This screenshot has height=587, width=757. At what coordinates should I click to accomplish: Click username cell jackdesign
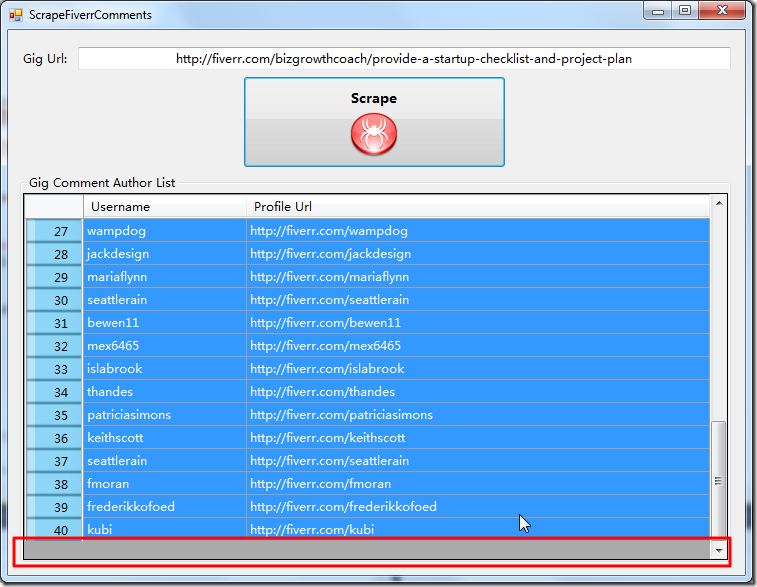point(165,254)
